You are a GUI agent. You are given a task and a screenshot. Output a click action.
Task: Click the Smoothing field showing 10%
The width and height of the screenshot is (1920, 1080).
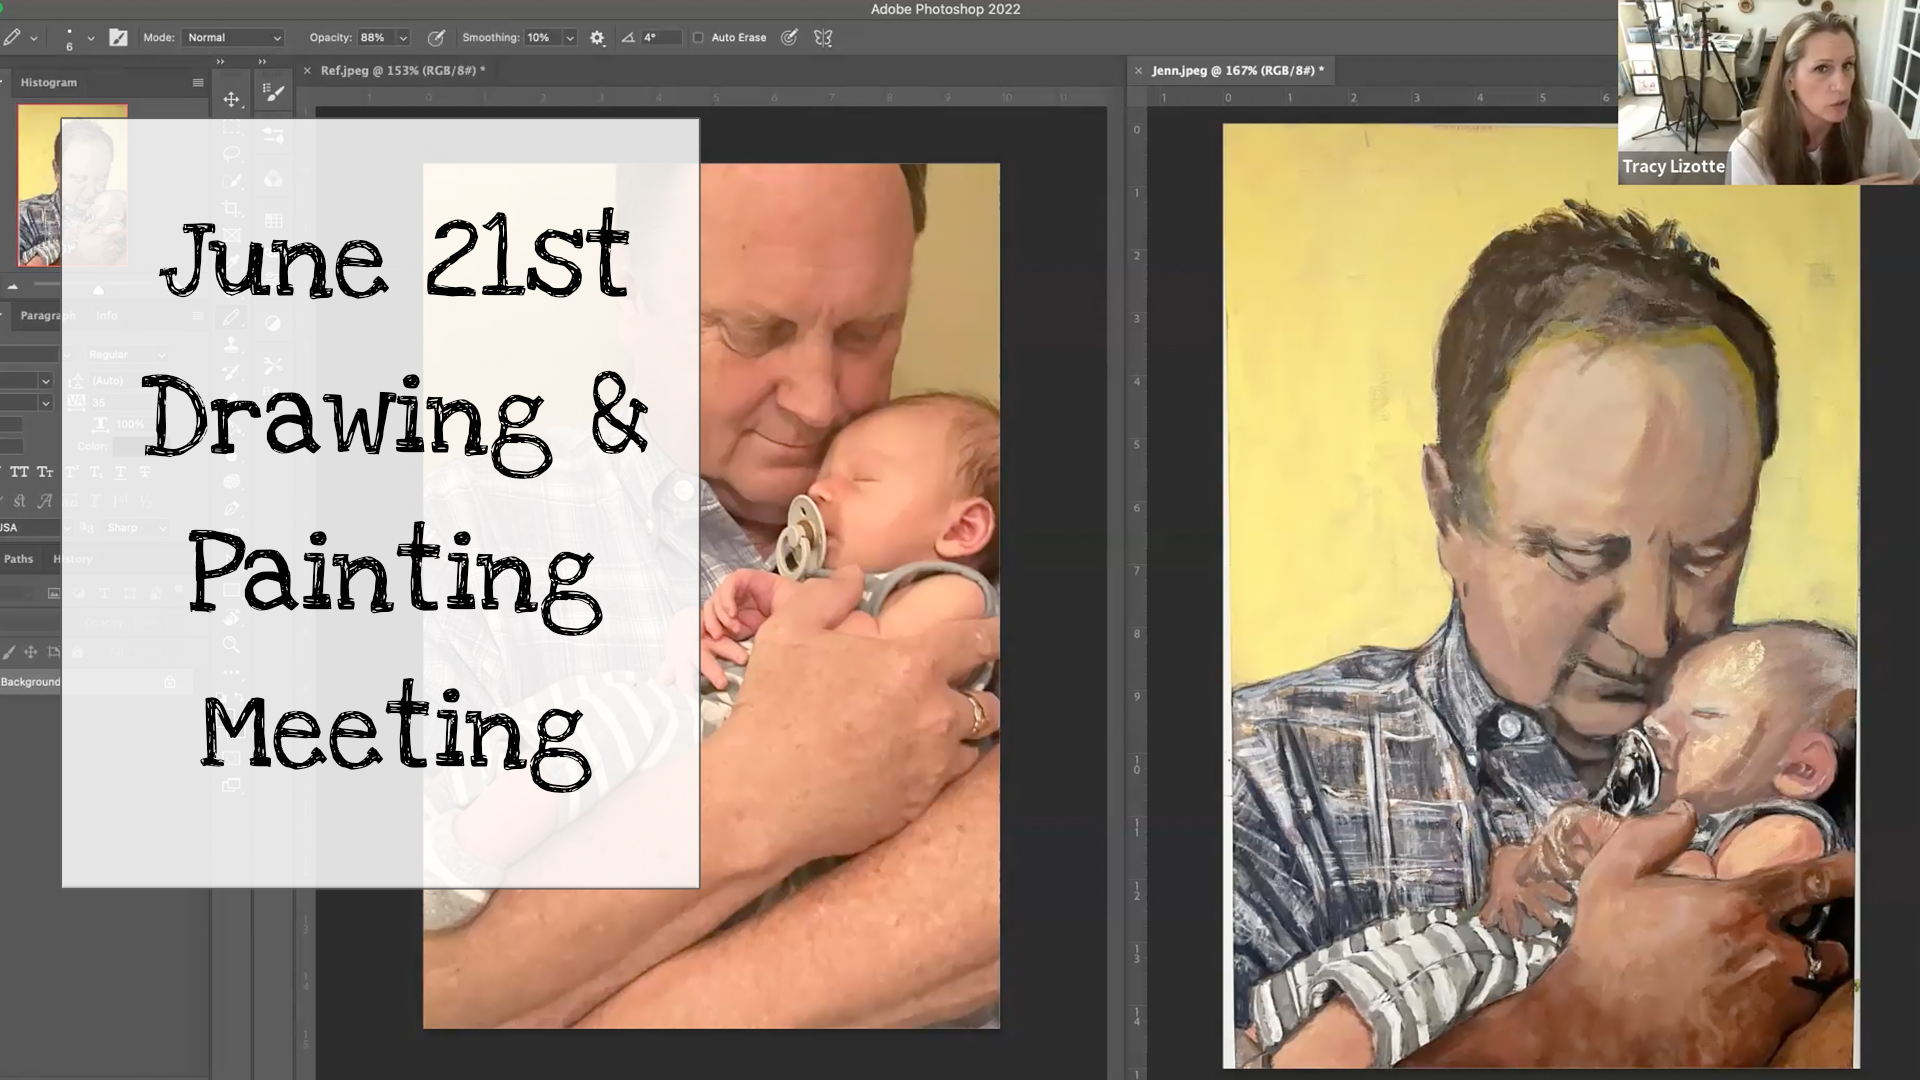543,38
